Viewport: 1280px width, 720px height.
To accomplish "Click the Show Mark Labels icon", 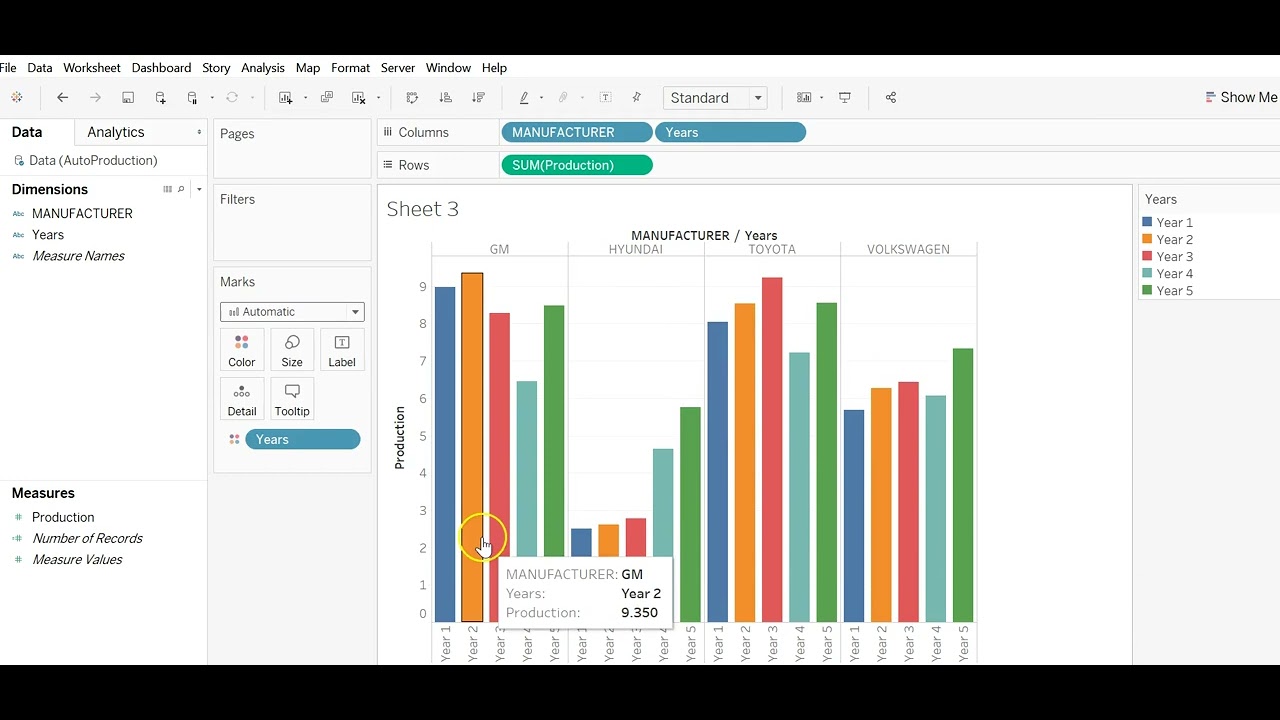I will [605, 97].
